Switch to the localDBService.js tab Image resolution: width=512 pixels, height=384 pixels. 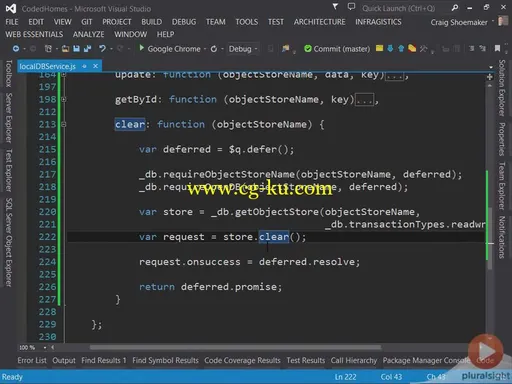pyautogui.click(x=47, y=66)
